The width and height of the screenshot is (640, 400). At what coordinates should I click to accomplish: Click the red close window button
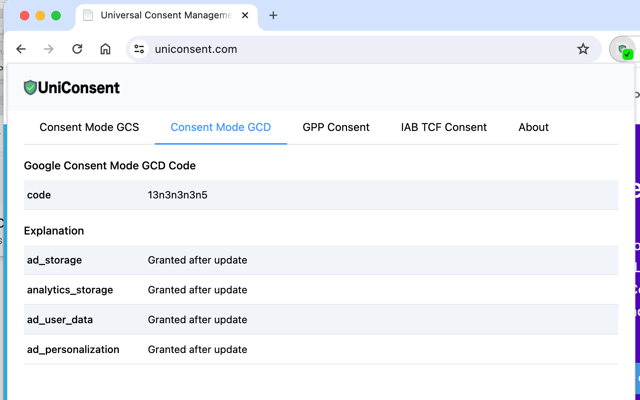[x=24, y=16]
